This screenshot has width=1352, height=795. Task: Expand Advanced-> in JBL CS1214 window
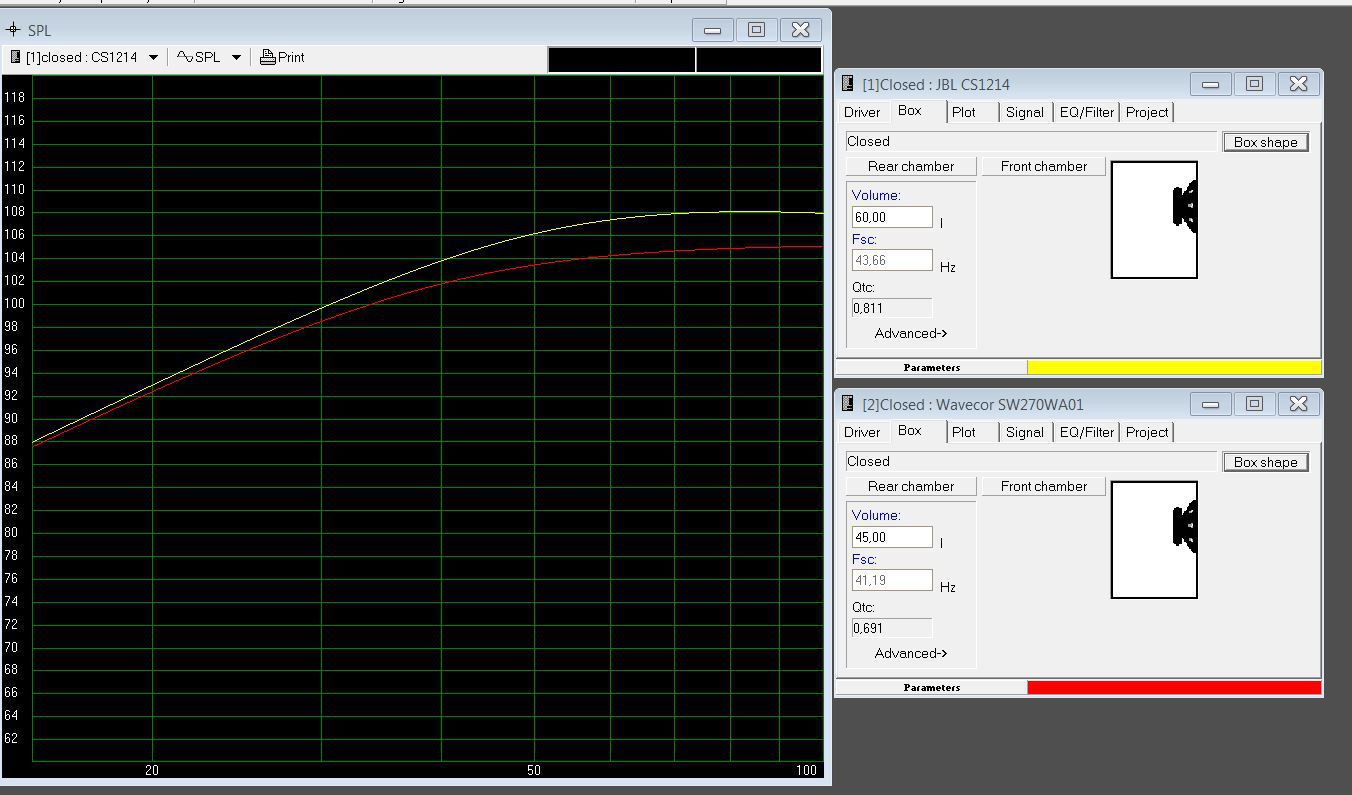pos(911,333)
